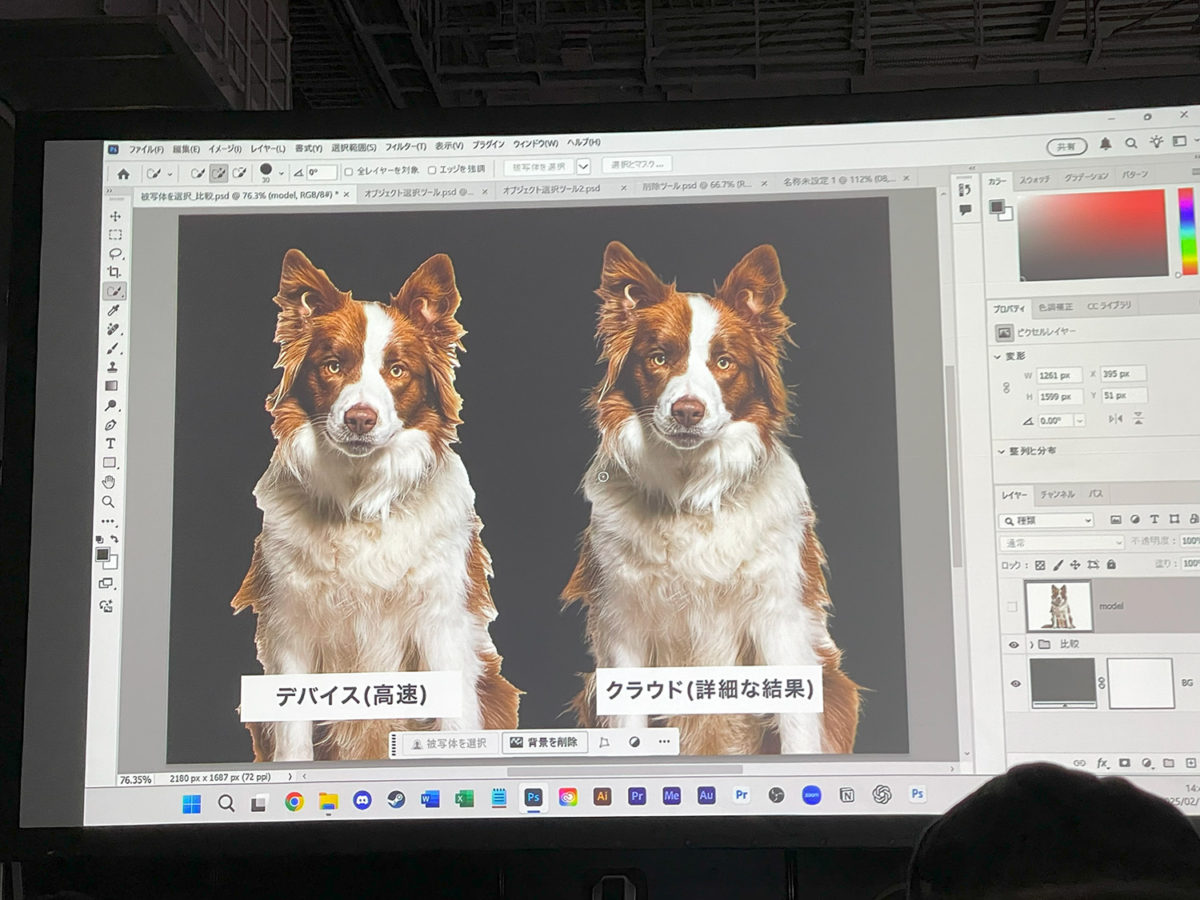Pick the Eyedropper tool
The image size is (1200, 900).
114,310
